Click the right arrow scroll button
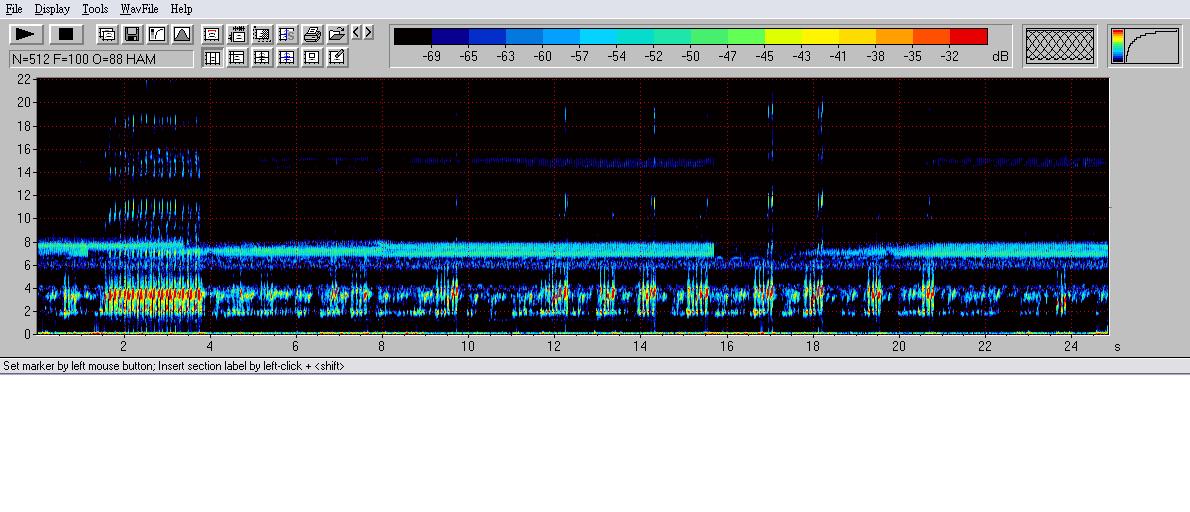Image resolution: width=1190 pixels, height=512 pixels. [369, 33]
